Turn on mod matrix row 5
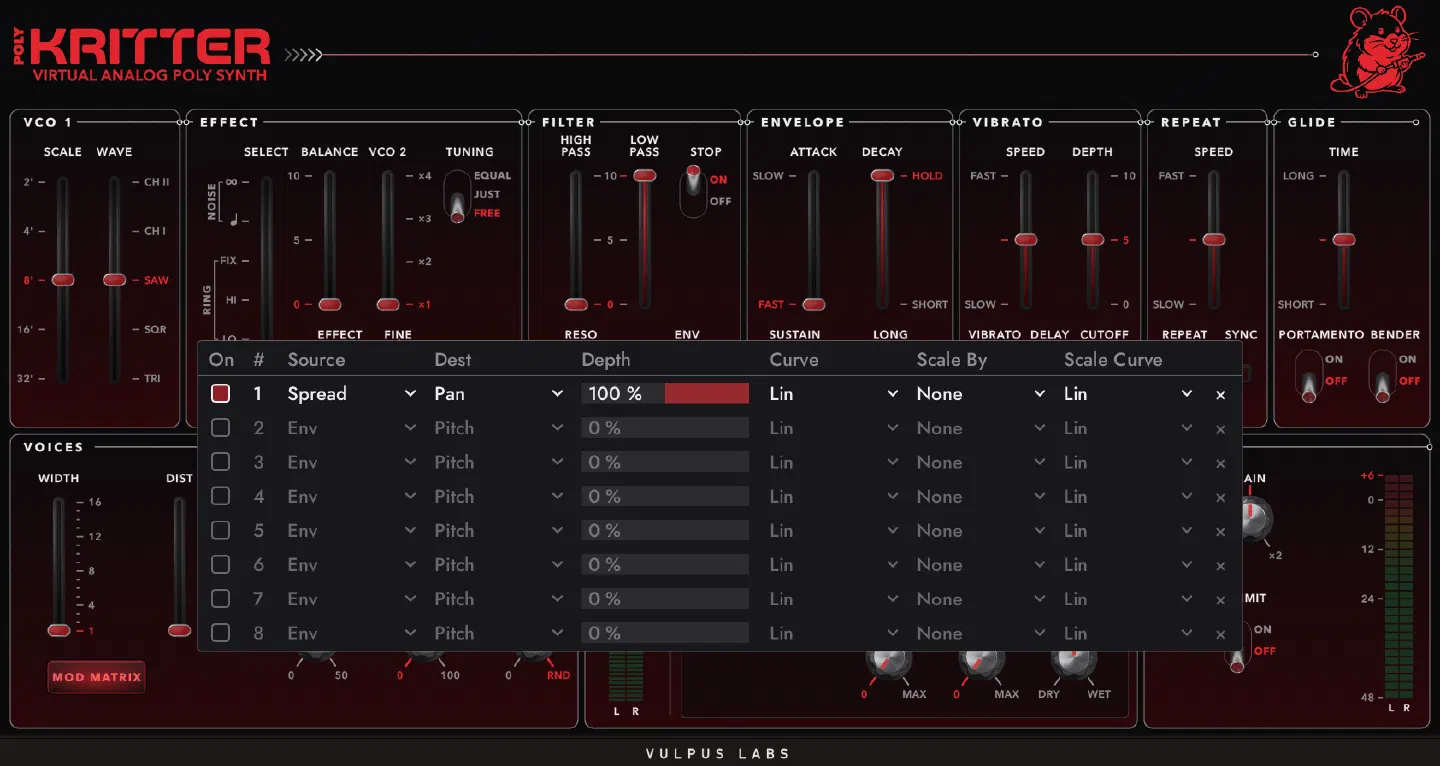1440x766 pixels. (x=220, y=530)
